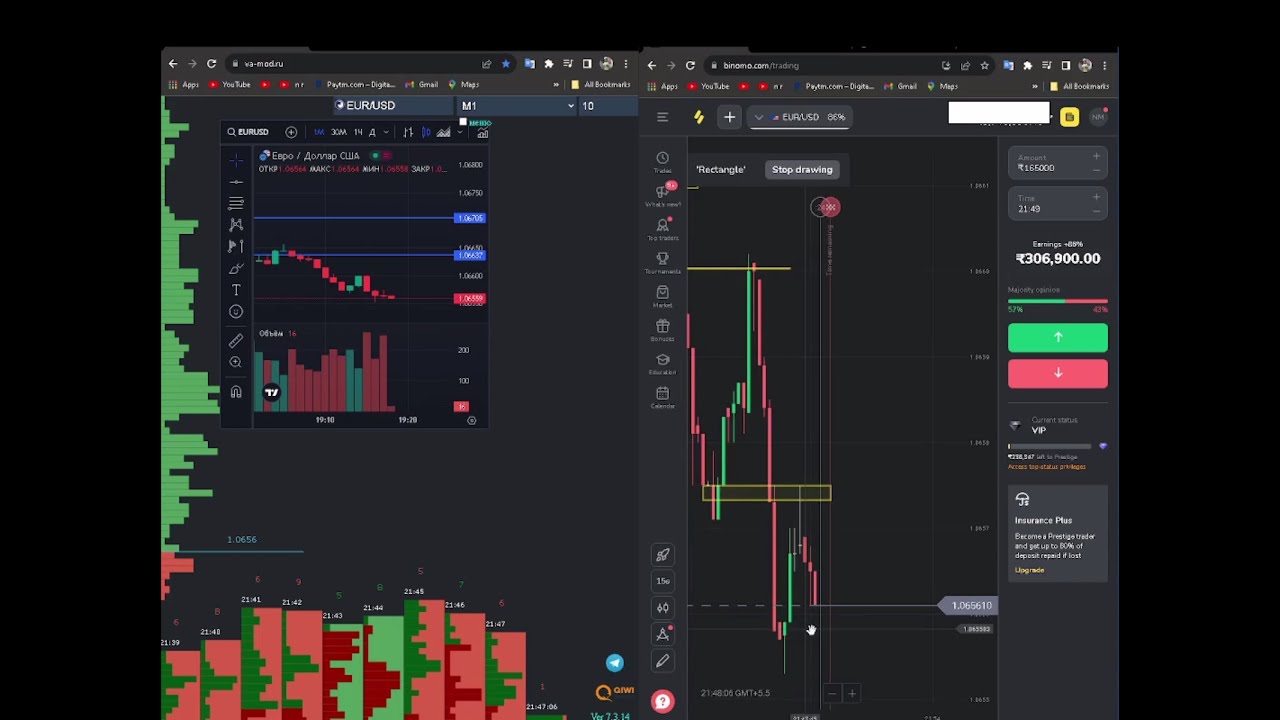The image size is (1280, 720).
Task: Activate the zoom-in magnifier tool
Action: [236, 362]
